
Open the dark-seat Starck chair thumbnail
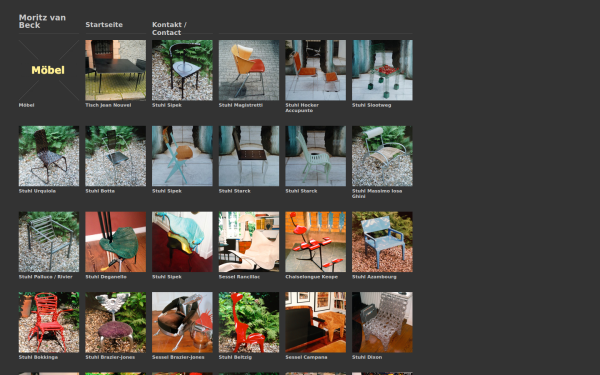[x=249, y=156]
